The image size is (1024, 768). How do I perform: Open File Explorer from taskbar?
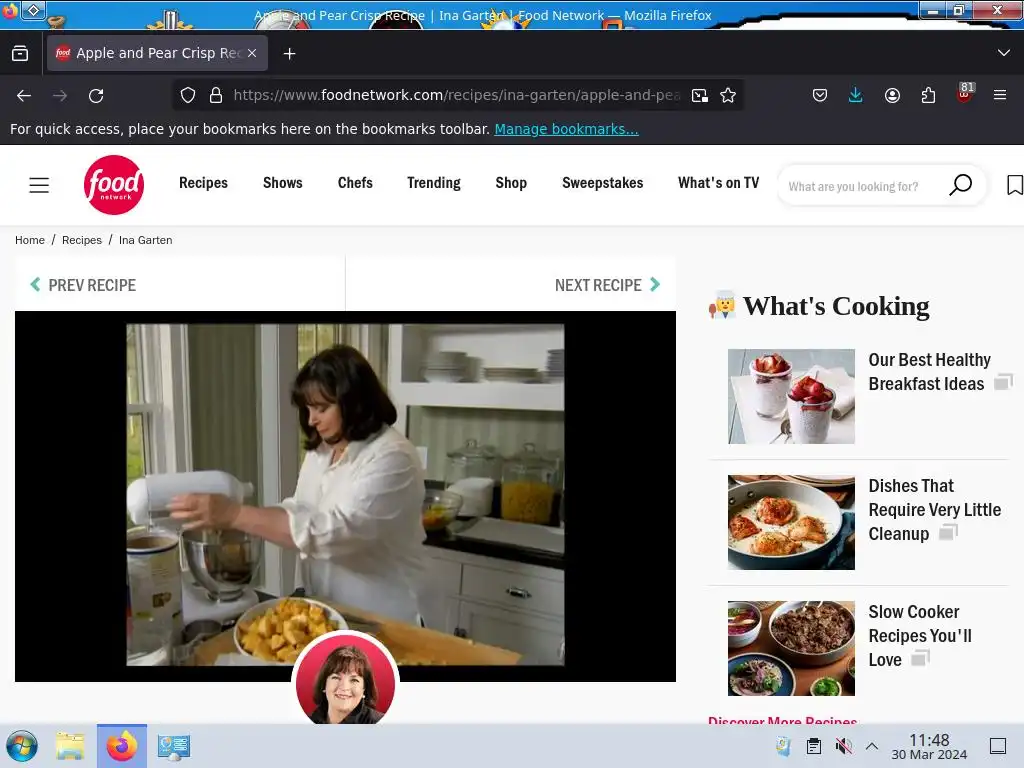click(x=70, y=746)
